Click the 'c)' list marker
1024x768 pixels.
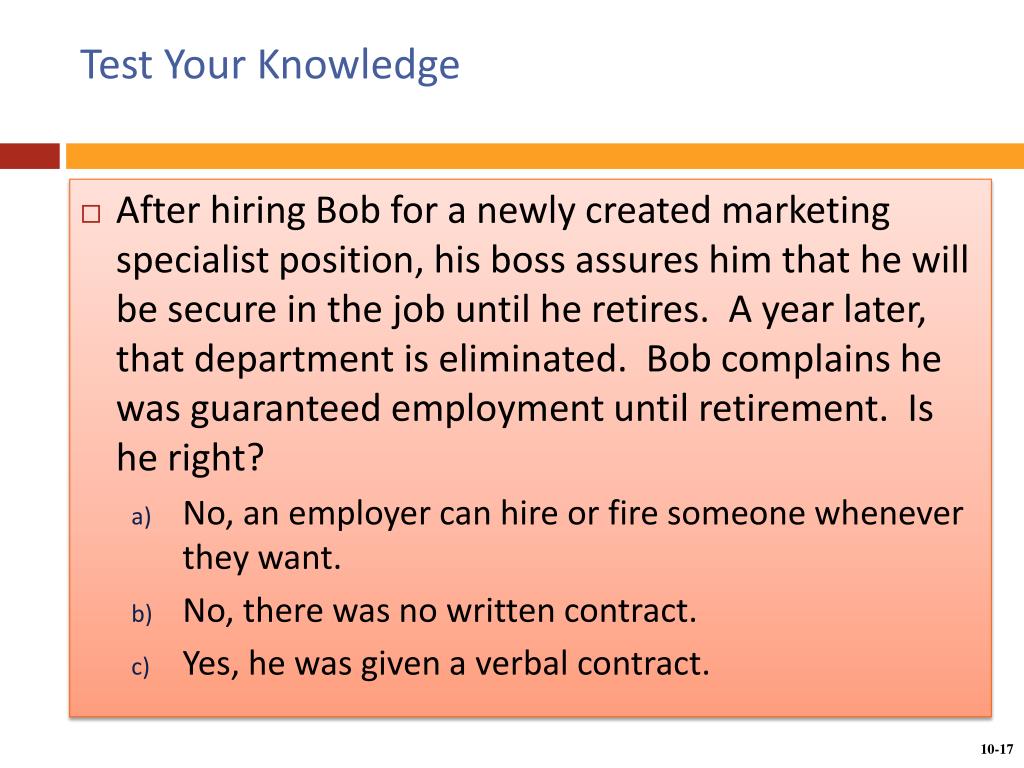pyautogui.click(x=140, y=667)
